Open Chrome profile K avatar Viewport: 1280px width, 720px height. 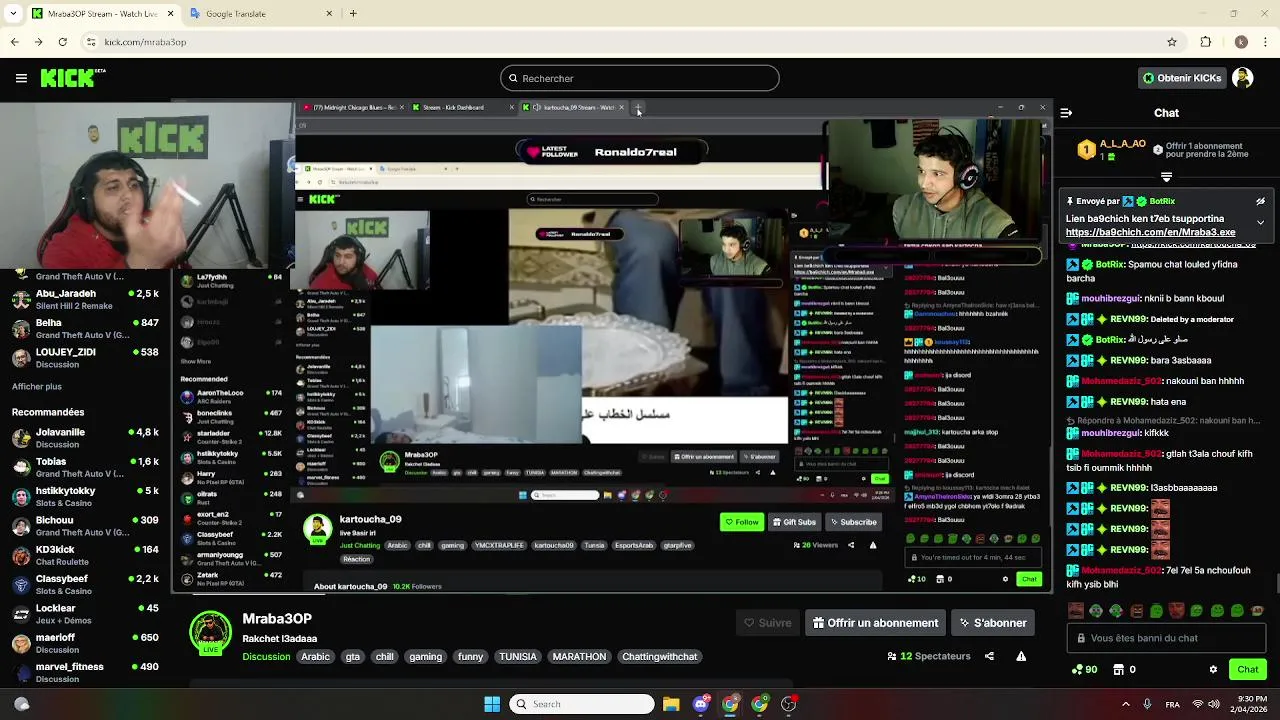1241,42
